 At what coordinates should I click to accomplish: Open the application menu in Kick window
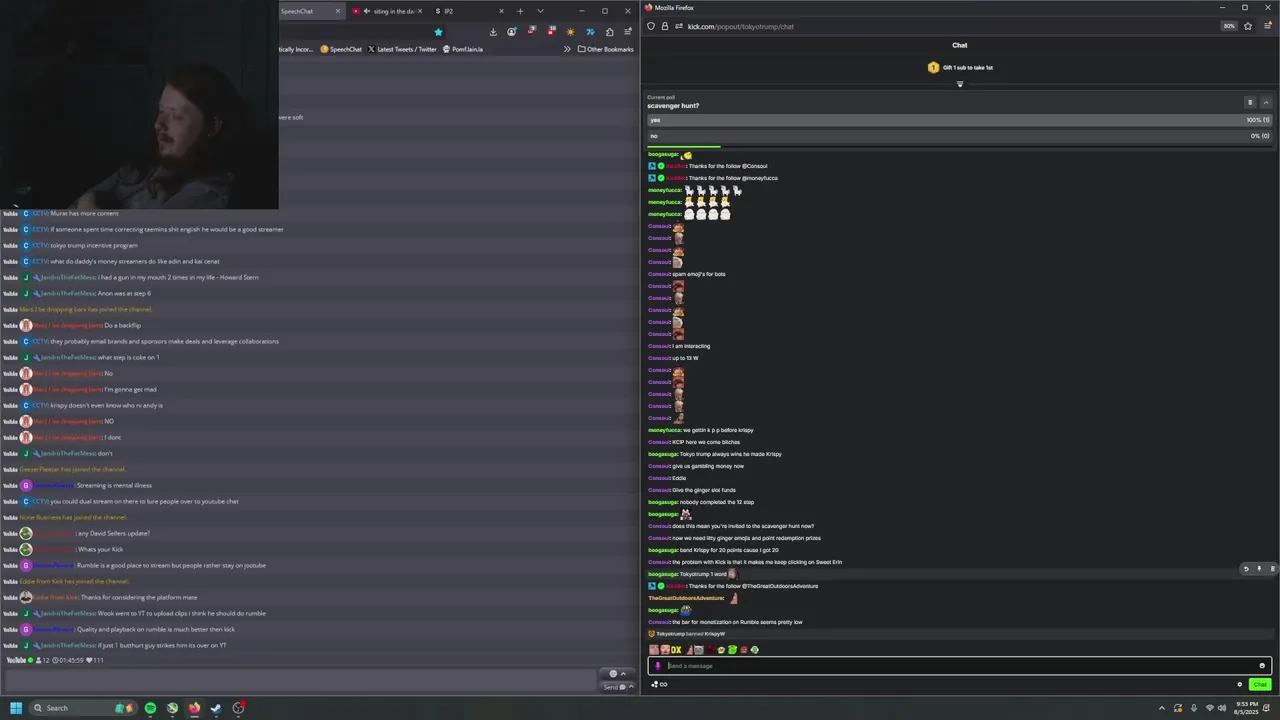pyautogui.click(x=1267, y=26)
